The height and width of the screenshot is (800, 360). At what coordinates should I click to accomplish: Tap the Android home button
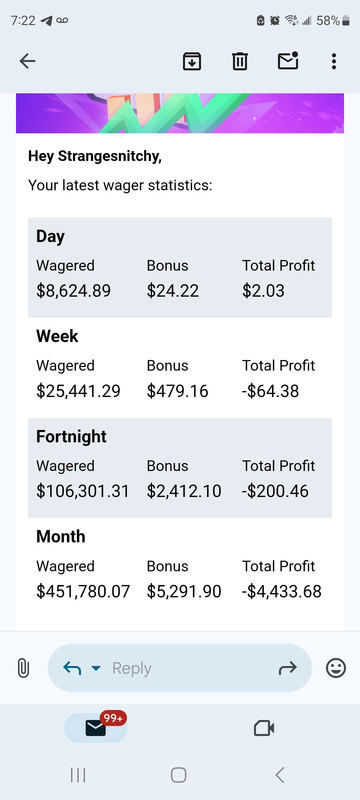point(178,776)
